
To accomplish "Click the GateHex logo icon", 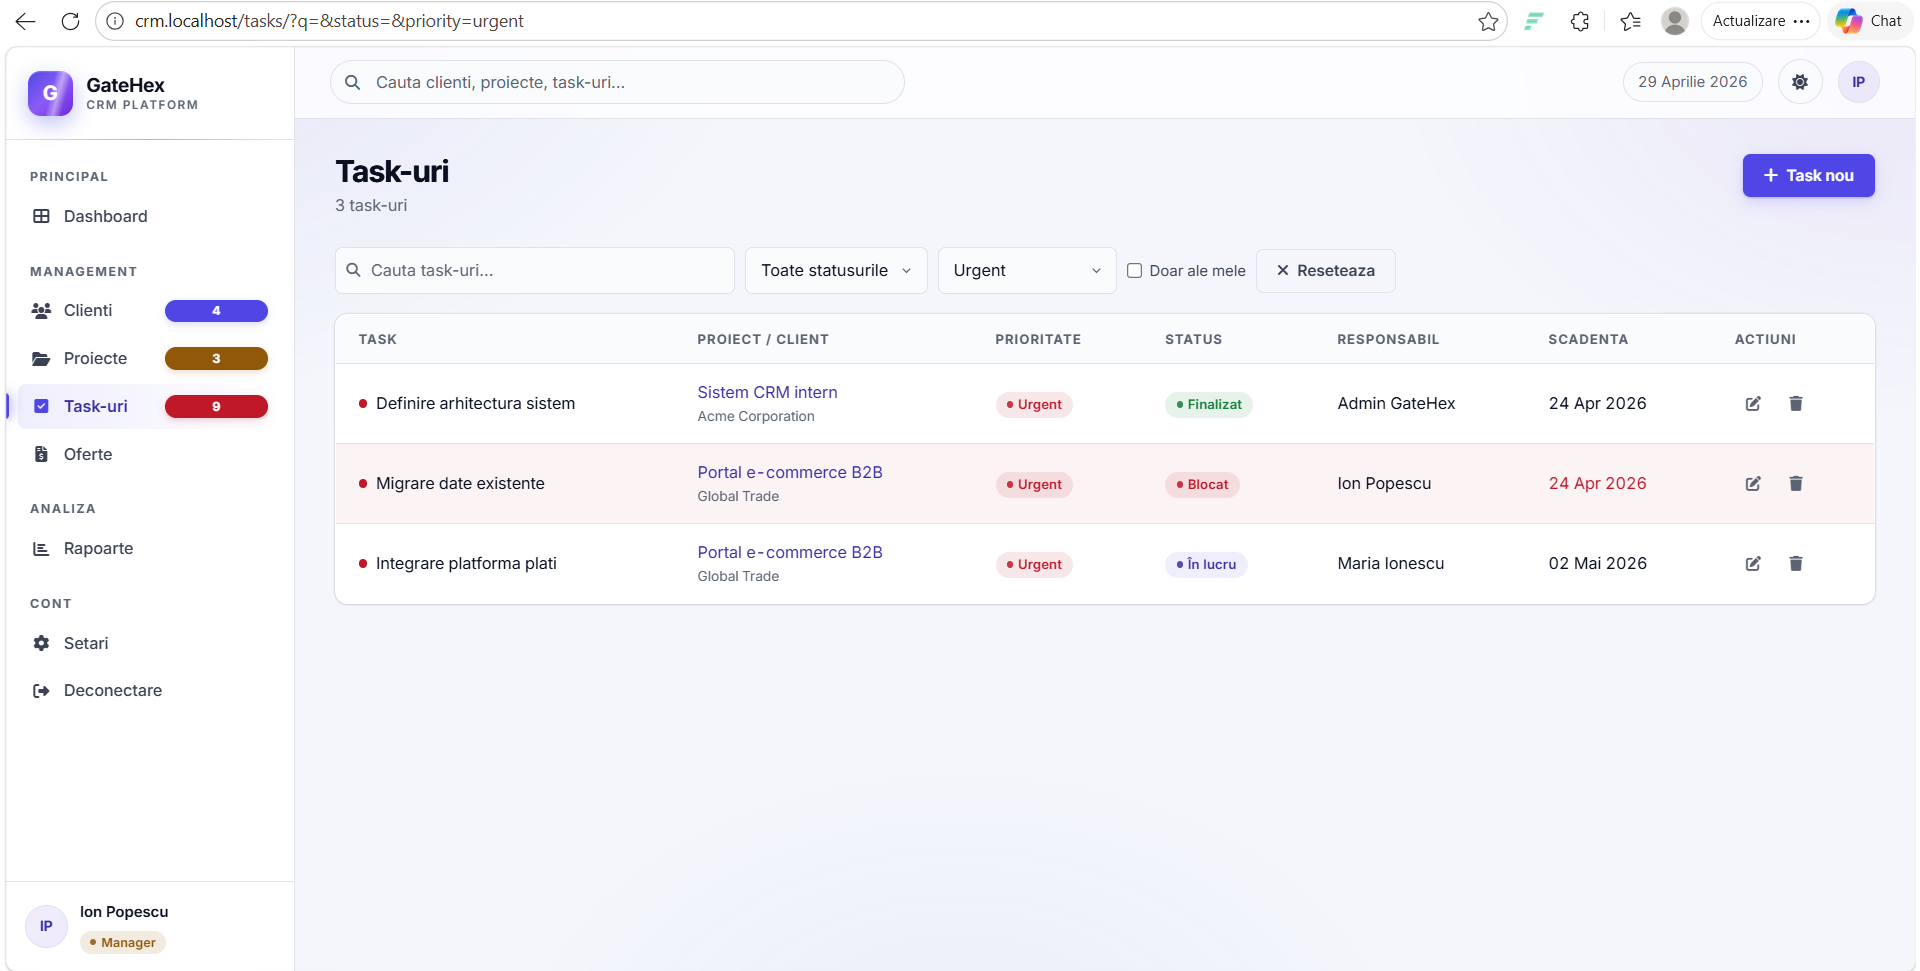I will (x=50, y=93).
